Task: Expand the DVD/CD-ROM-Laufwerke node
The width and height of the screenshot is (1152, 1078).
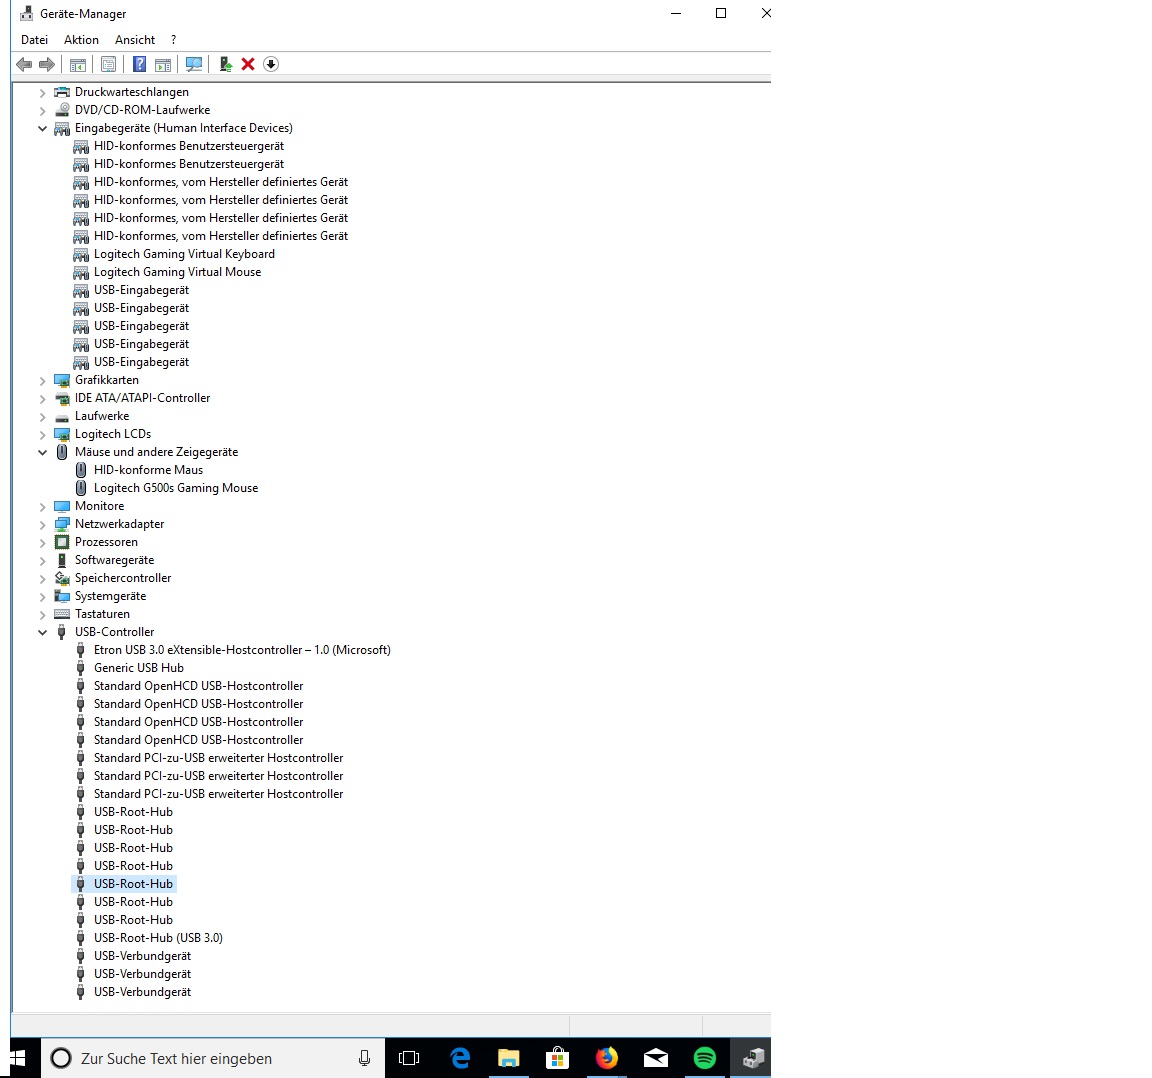Action: 43,110
